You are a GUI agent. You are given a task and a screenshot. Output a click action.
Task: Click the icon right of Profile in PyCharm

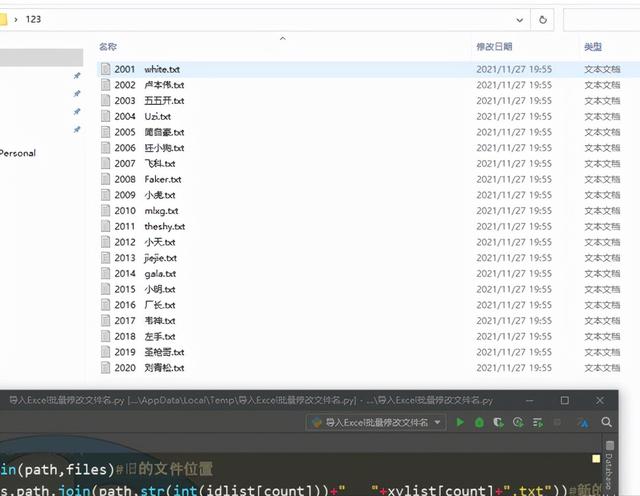tap(538, 422)
